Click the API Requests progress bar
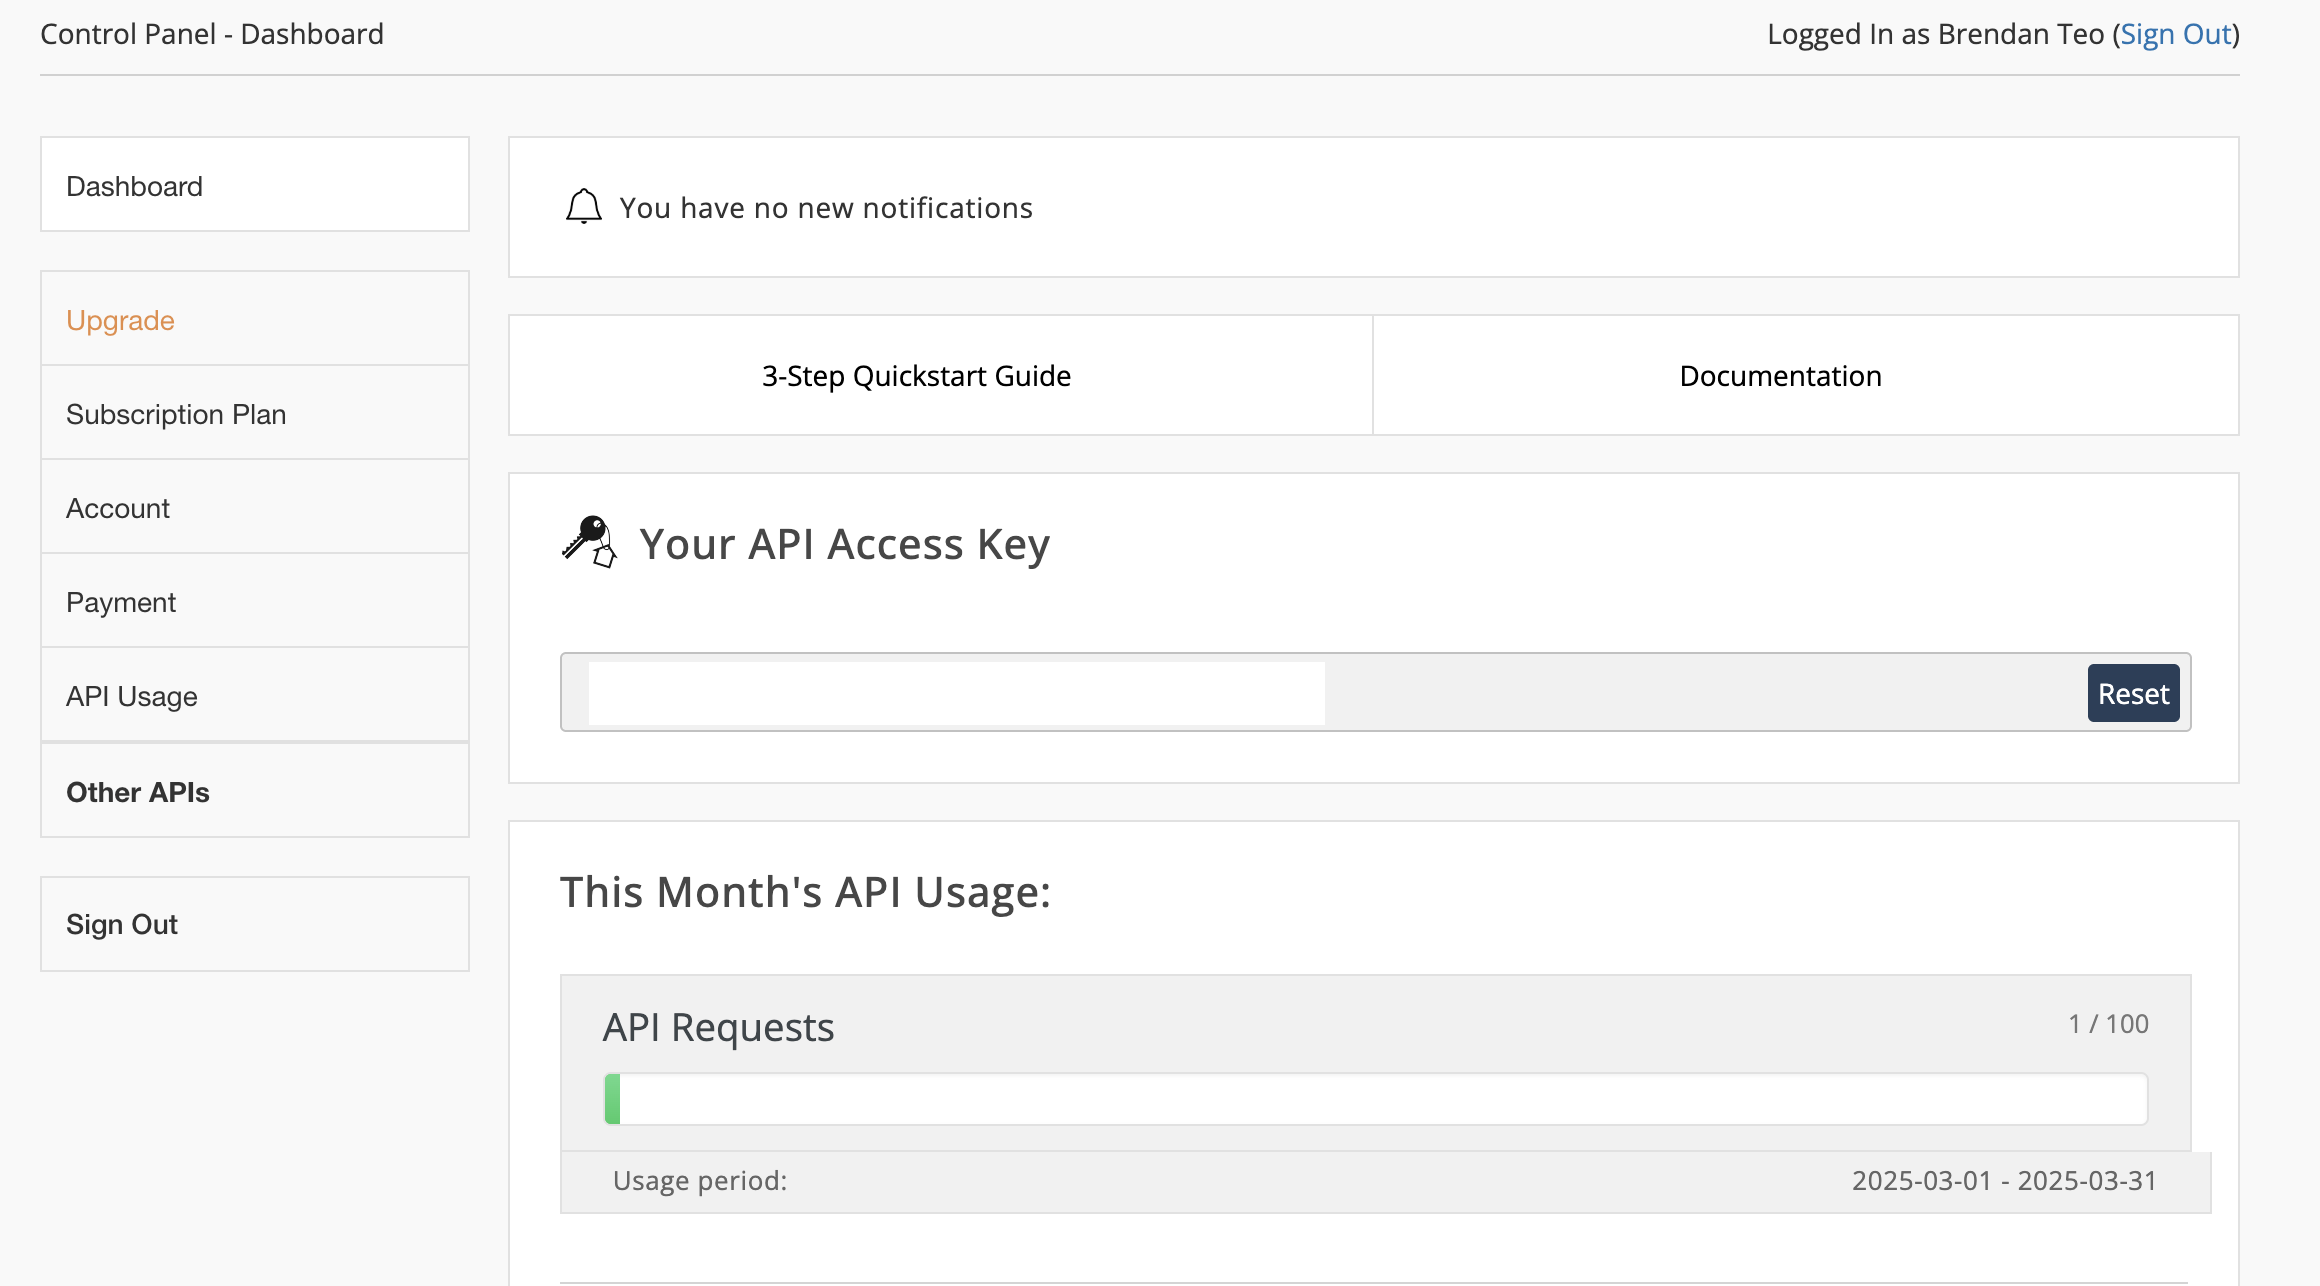This screenshot has width=2320, height=1286. coord(1376,1099)
